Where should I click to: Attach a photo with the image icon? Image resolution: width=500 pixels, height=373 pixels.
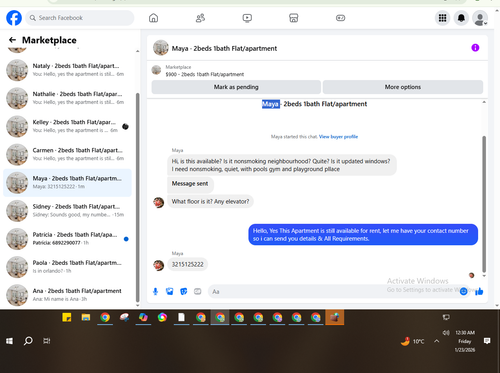tap(170, 292)
